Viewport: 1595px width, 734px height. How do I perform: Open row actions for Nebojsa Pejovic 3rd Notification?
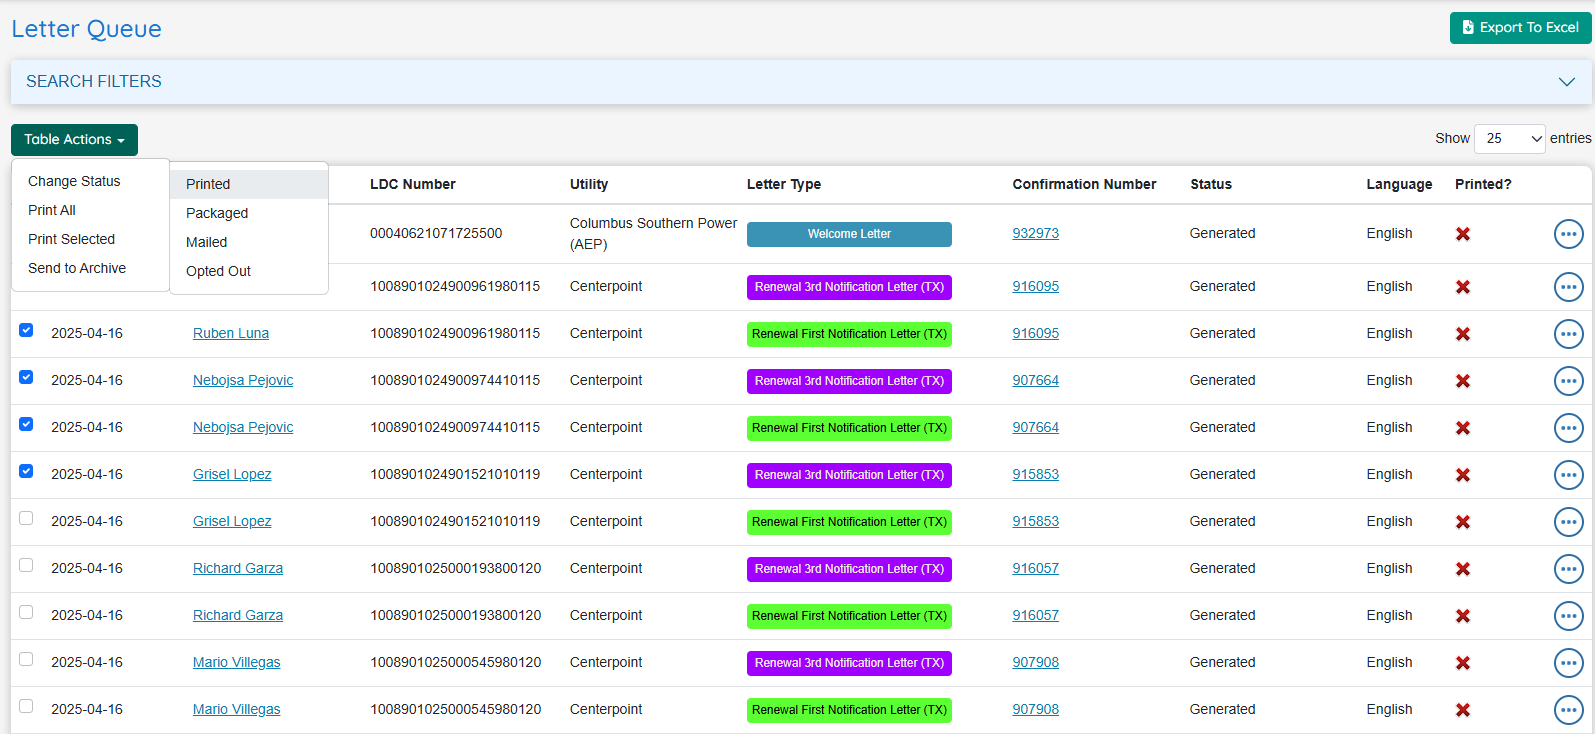[x=1568, y=381]
